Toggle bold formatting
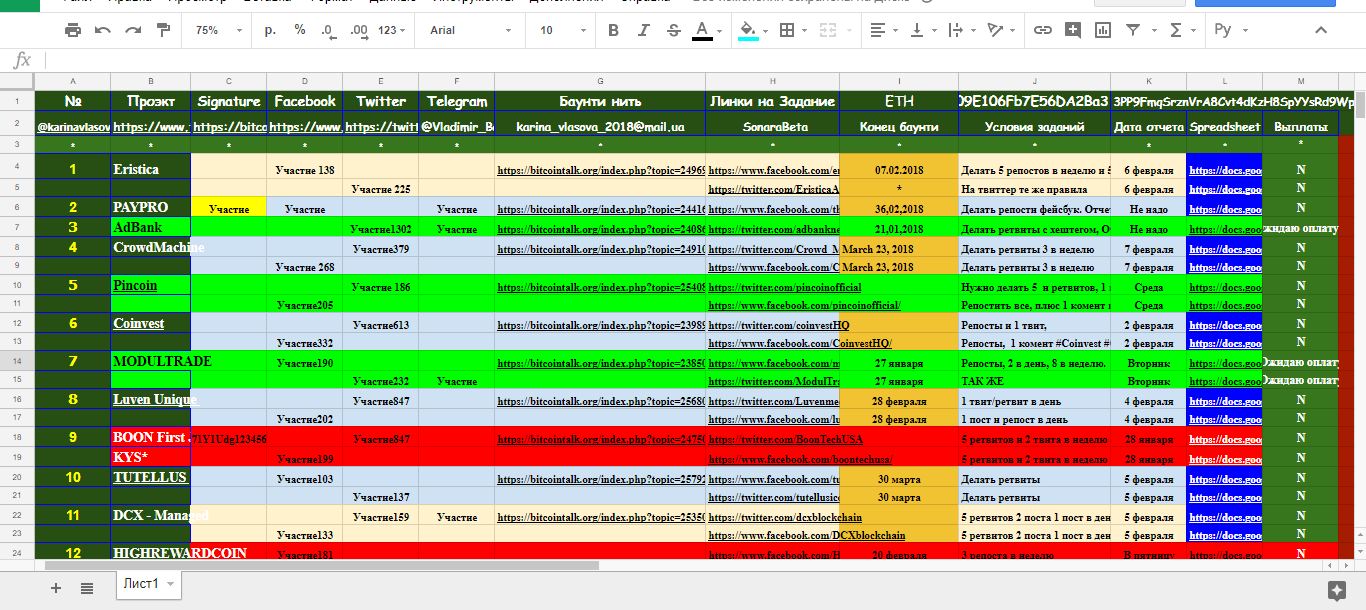1366x610 pixels. pyautogui.click(x=614, y=30)
